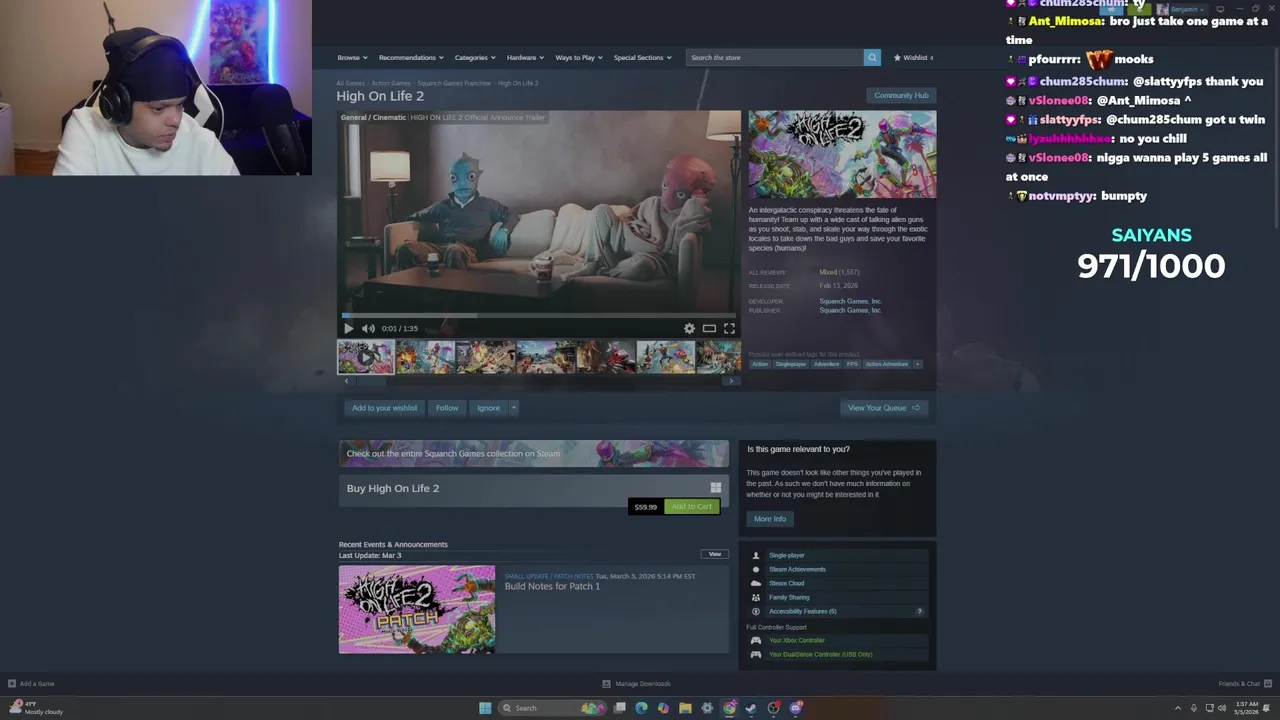The height and width of the screenshot is (720, 1280).
Task: Open Discord from the taskbar
Action: click(796, 708)
